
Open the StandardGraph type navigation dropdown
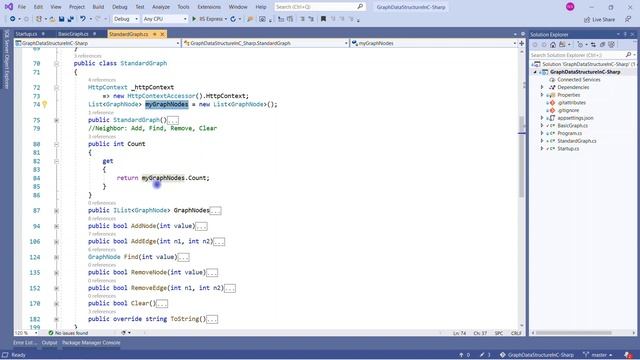click(265, 43)
